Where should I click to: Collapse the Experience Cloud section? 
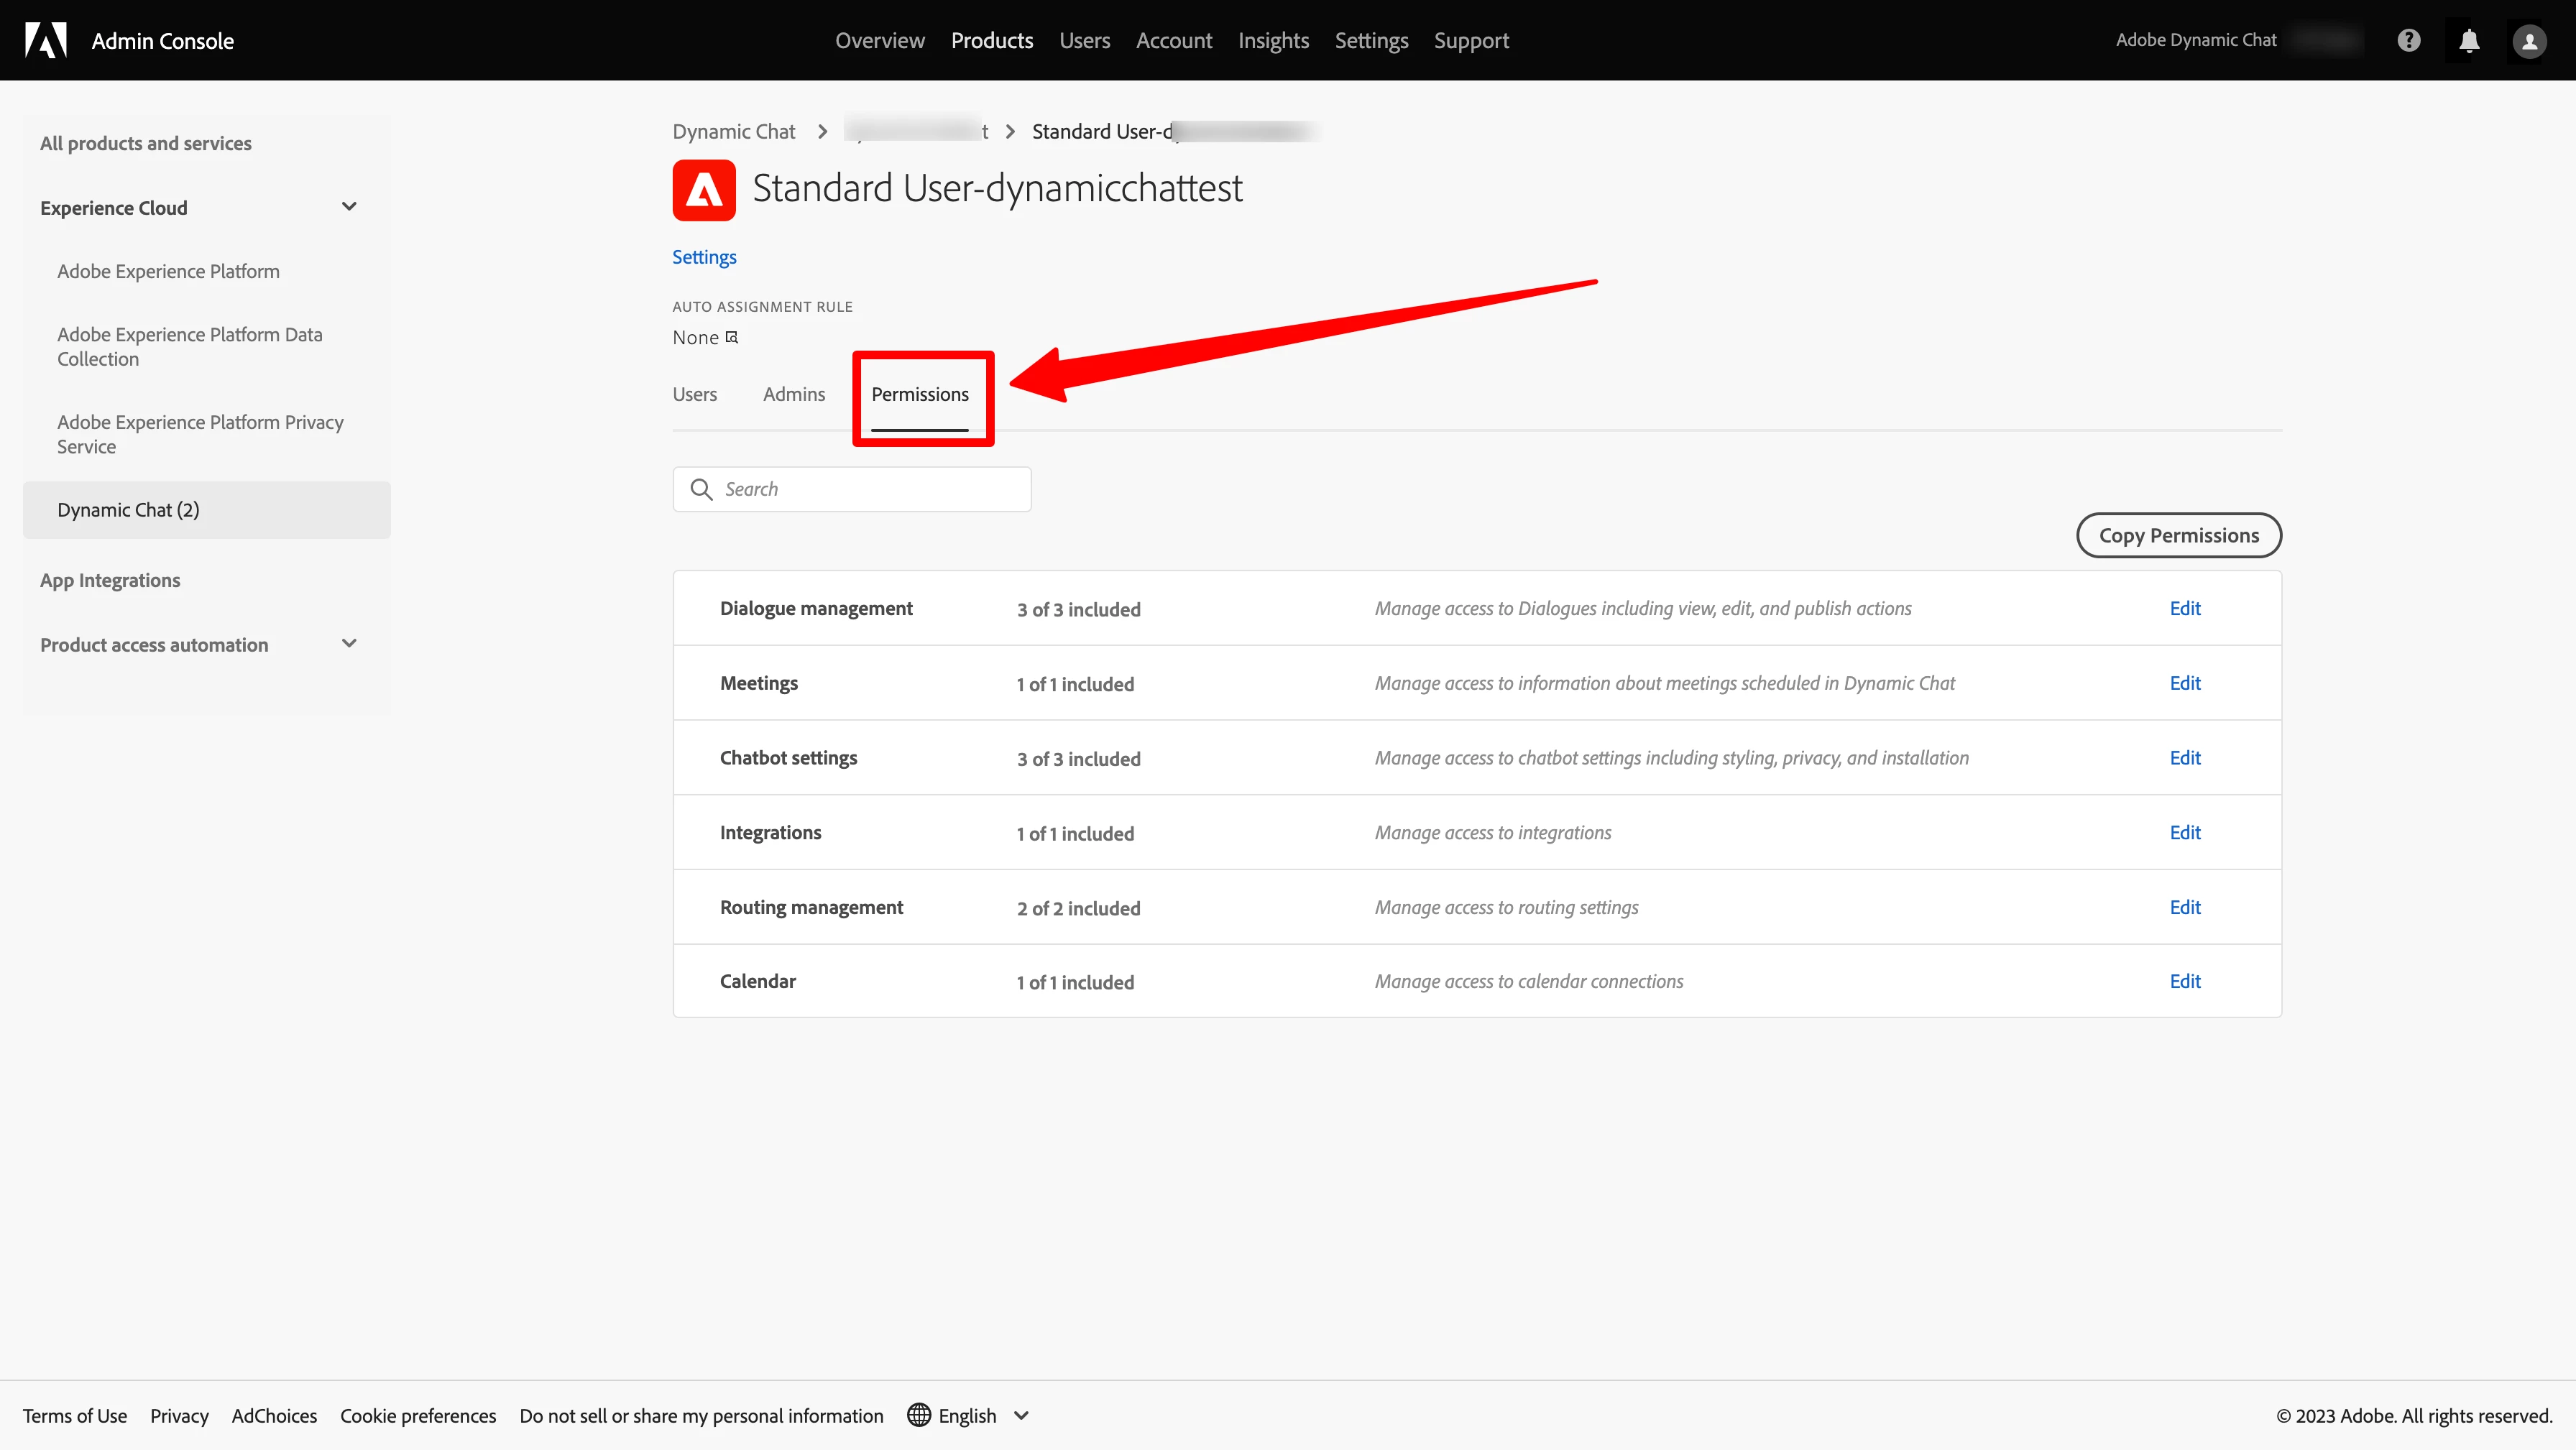tap(349, 207)
